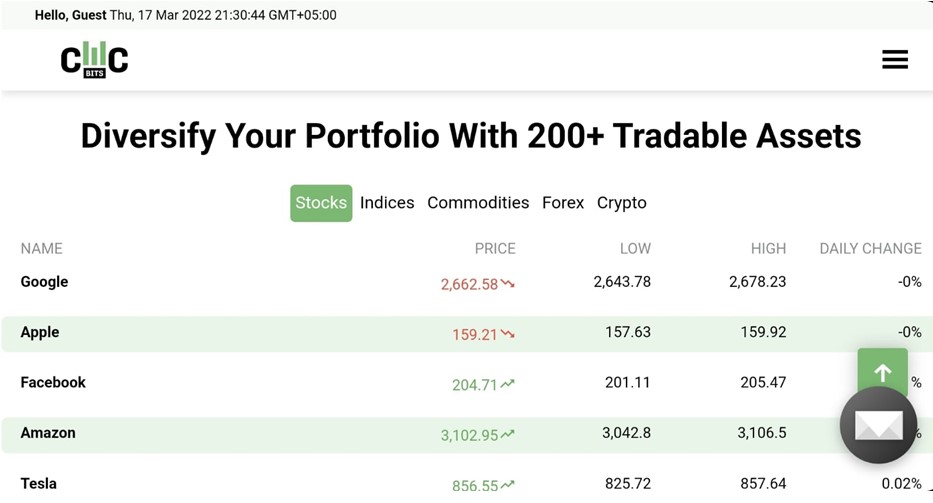Click Tesla's upward trend arrow icon
Screen dimensions: 933x503
pos(508,485)
